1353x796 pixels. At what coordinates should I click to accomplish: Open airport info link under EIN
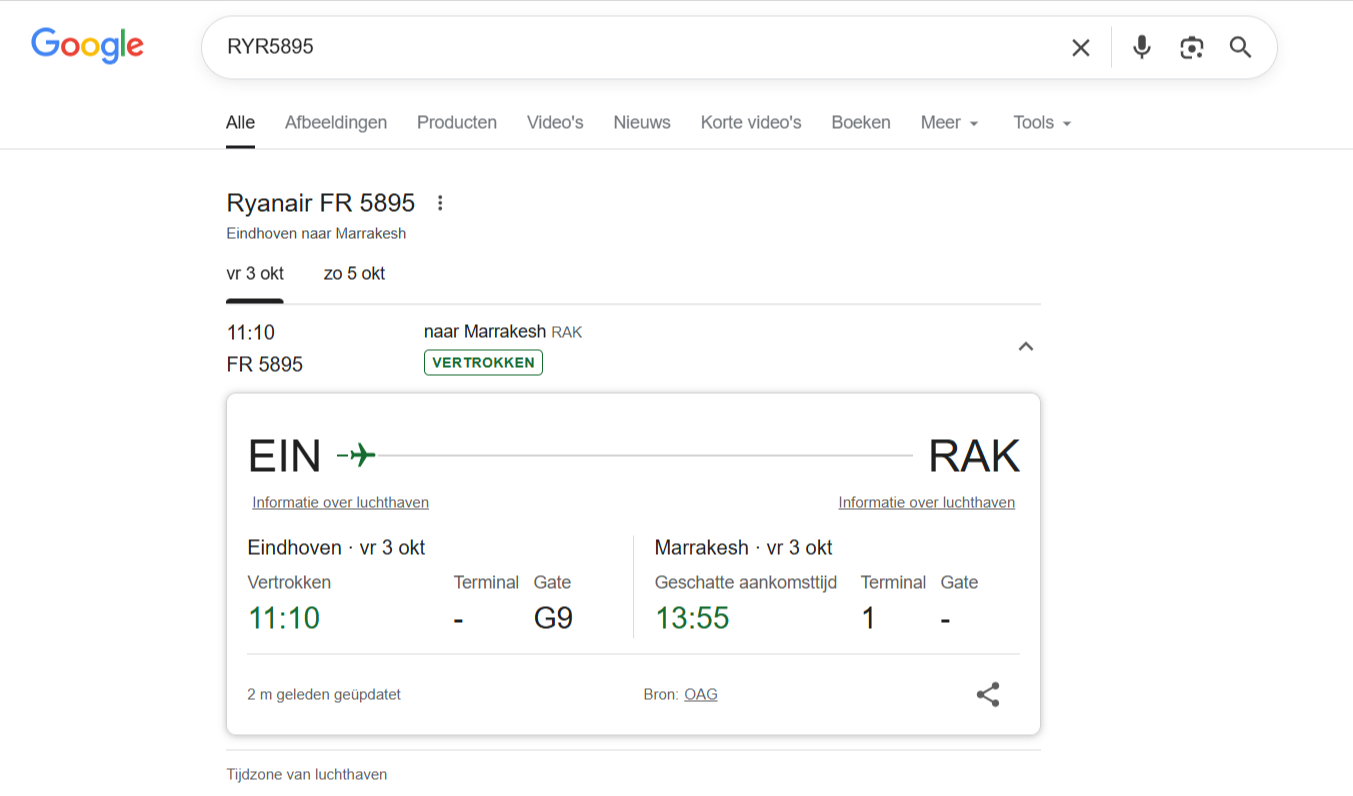pyautogui.click(x=340, y=503)
